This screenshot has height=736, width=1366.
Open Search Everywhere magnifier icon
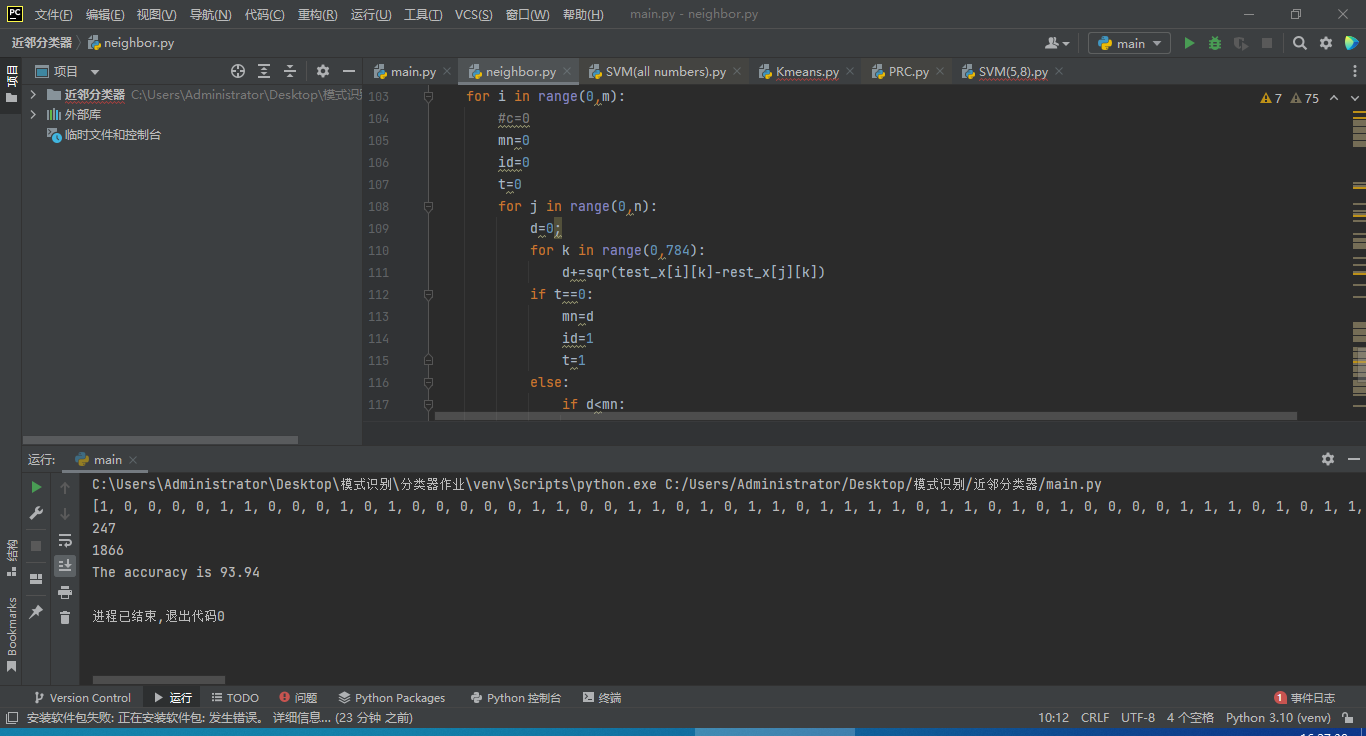[x=1299, y=43]
